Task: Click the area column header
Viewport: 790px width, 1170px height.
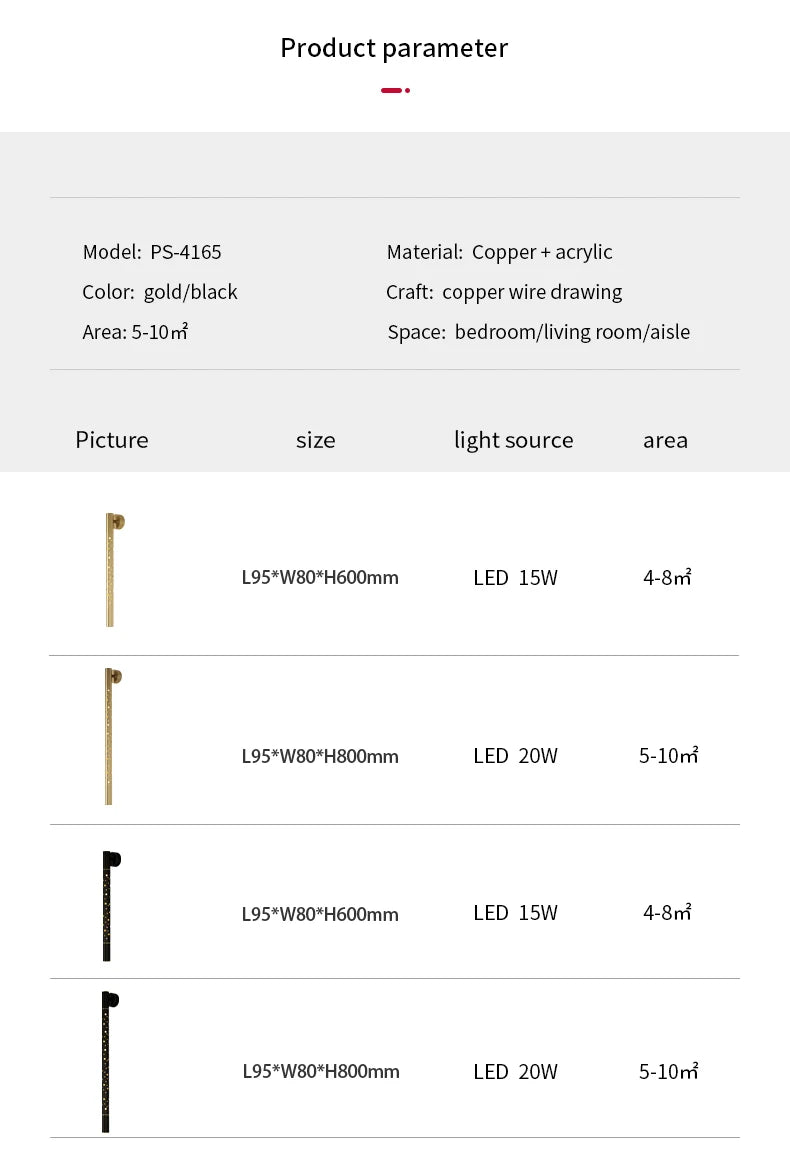Action: [x=665, y=440]
